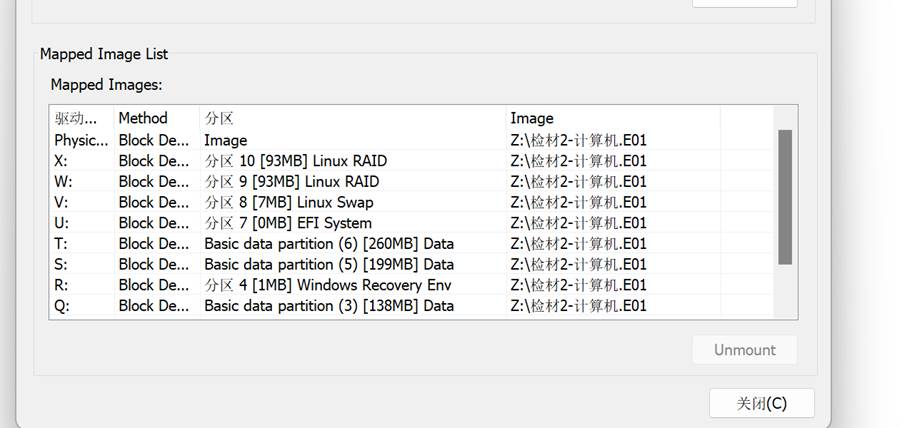Sort by the 驱动 column header
Viewport: 907px width, 428px height.
(80, 118)
